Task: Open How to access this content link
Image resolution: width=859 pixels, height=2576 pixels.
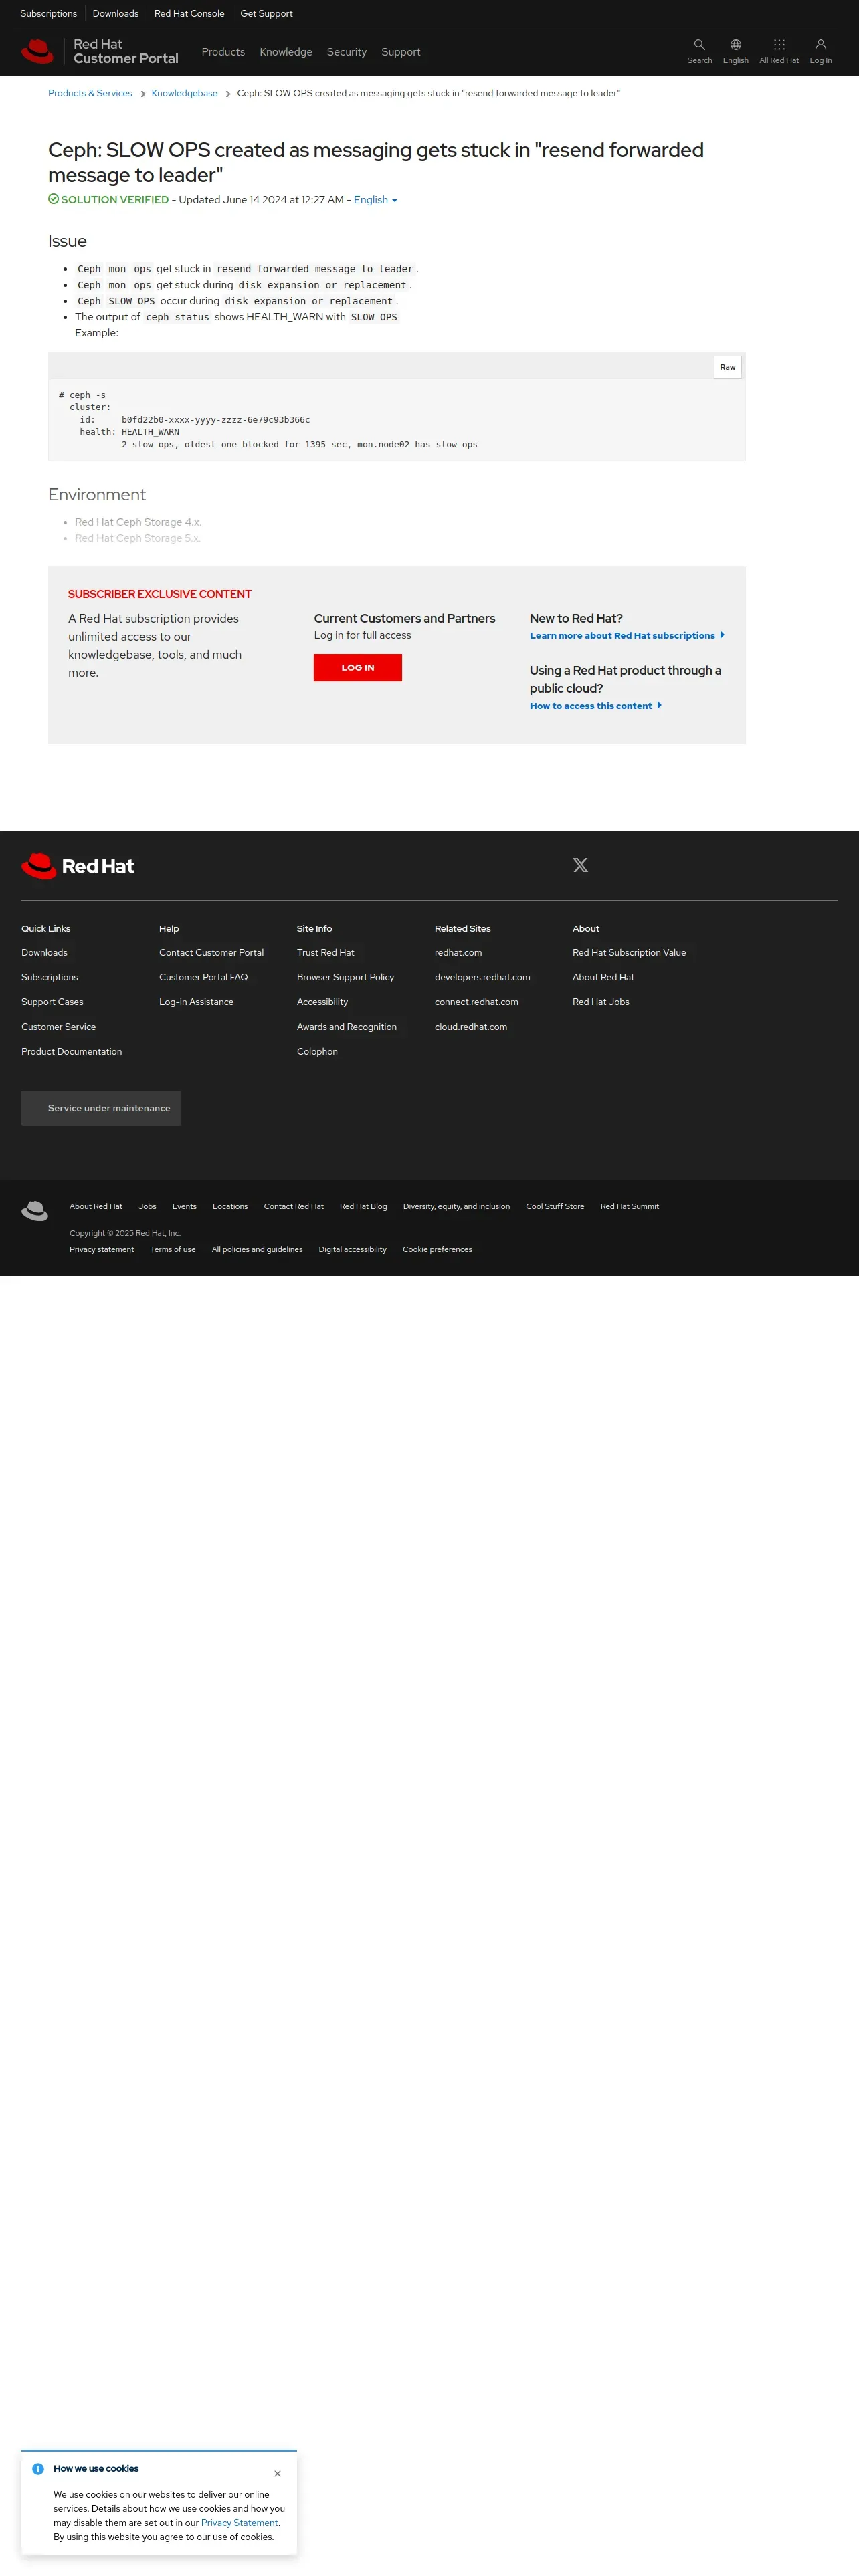Action: [x=596, y=706]
